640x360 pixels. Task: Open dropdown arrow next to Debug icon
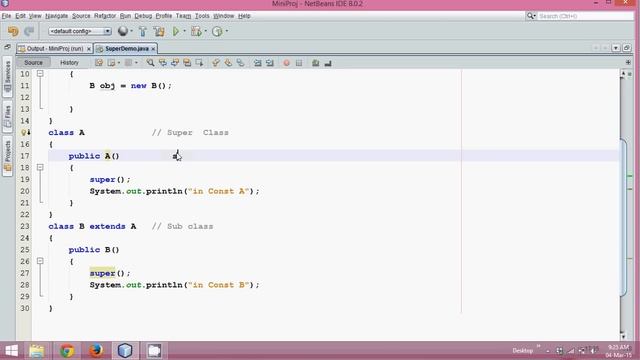point(205,31)
